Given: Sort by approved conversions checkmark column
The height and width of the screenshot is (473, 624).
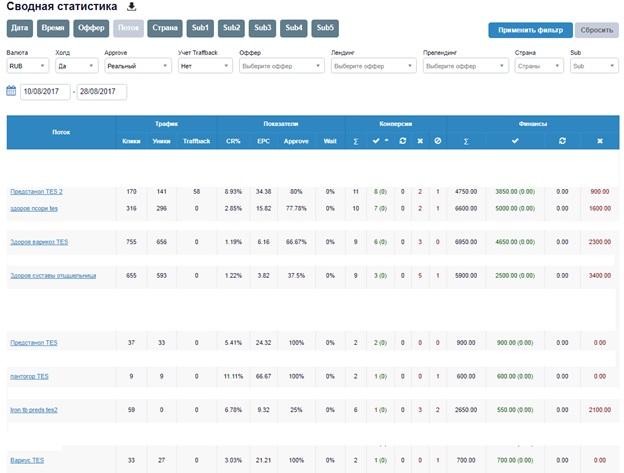Looking at the screenshot, I should (376, 141).
